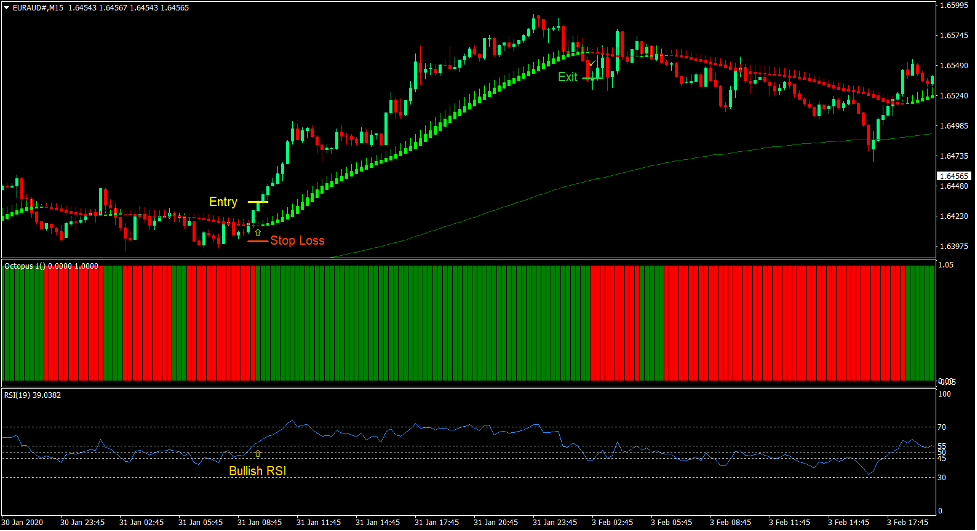The height and width of the screenshot is (531, 977).
Task: Click the yellow up arrow below Entry
Action: (x=258, y=232)
